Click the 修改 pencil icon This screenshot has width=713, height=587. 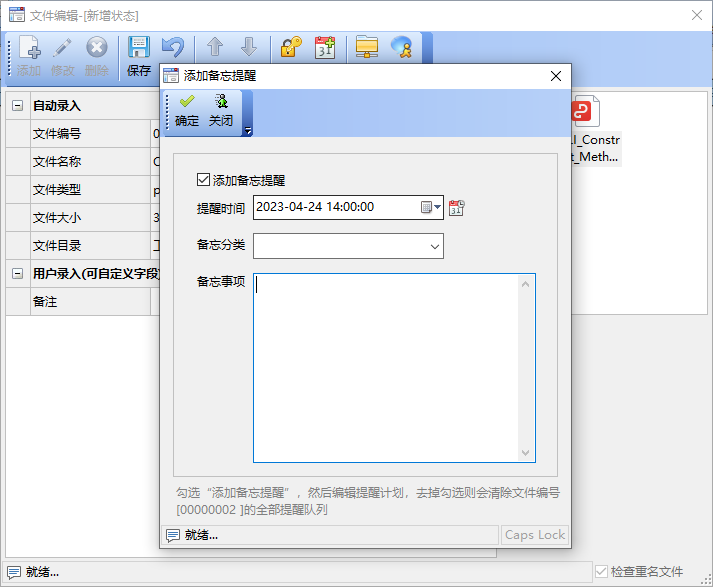click(x=63, y=47)
